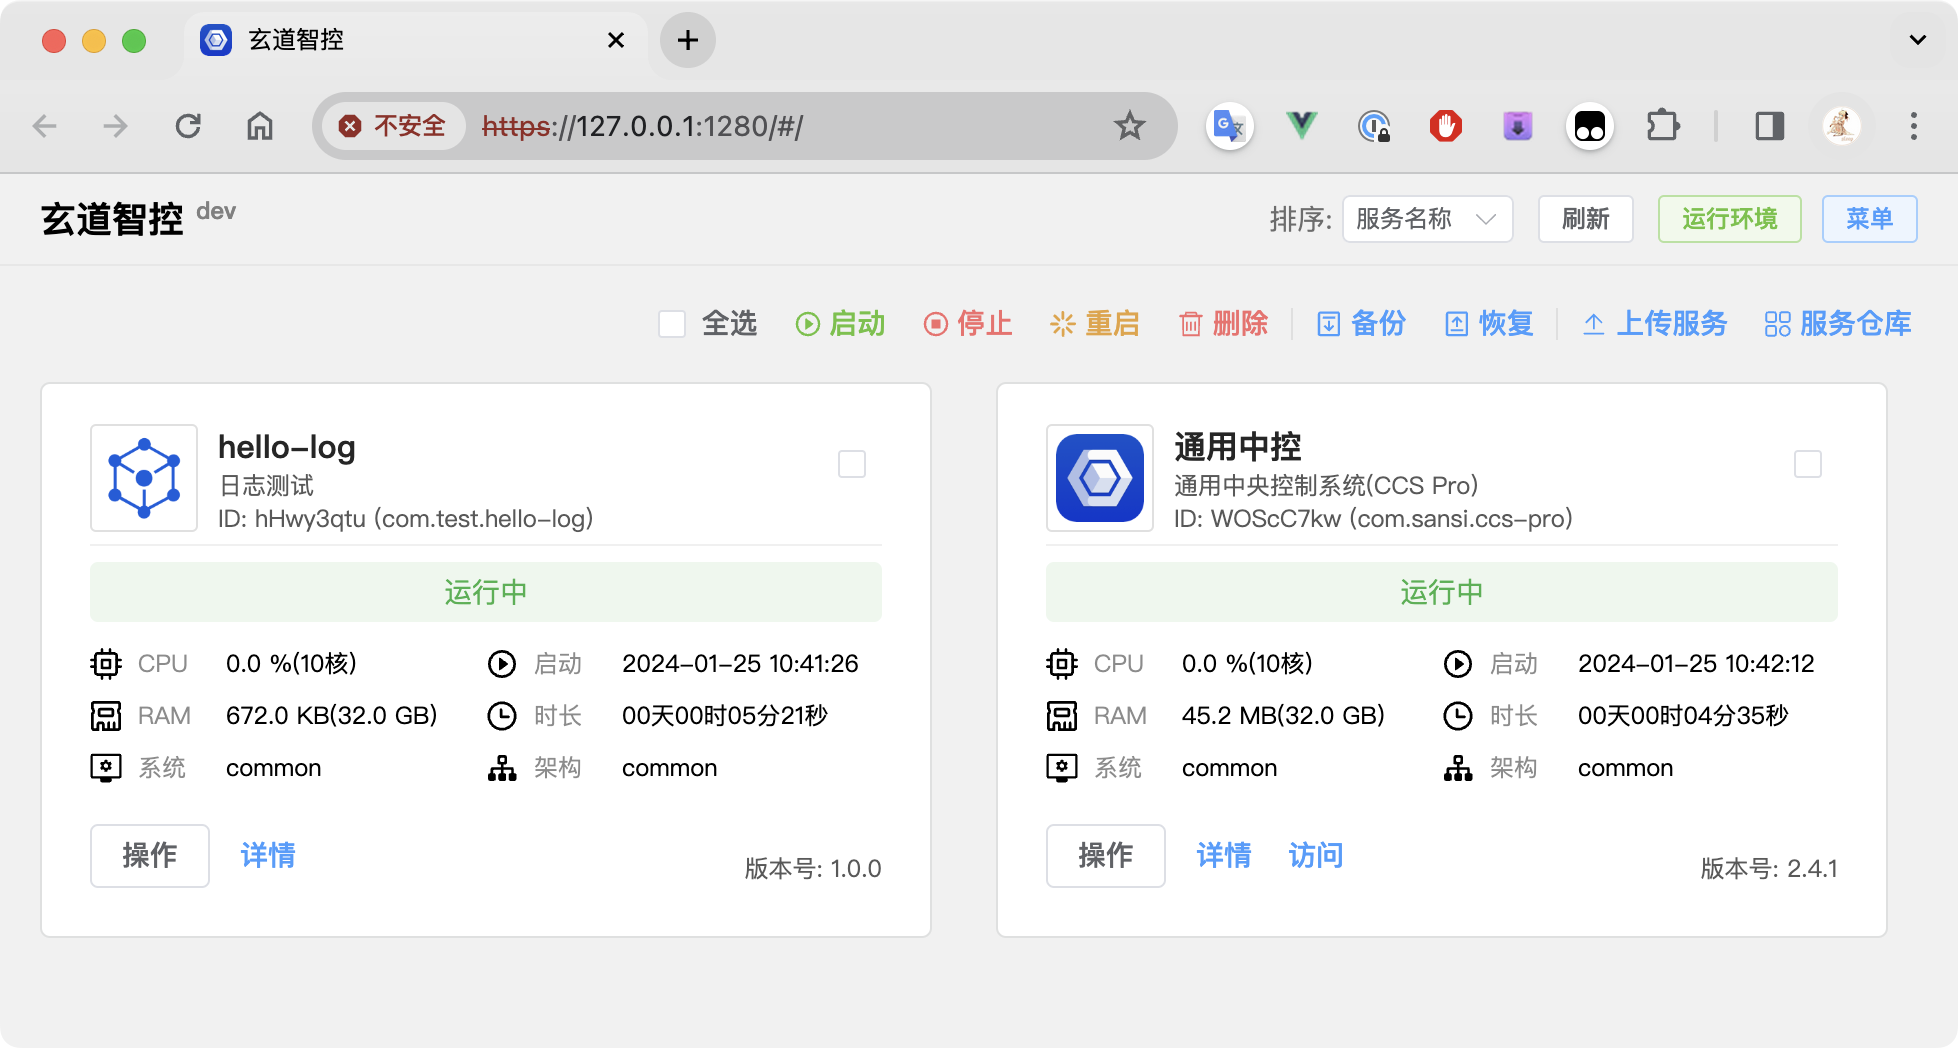This screenshot has width=1958, height=1048.
Task: Click the start time 2024-01-25 10:42:12
Action: pyautogui.click(x=1696, y=664)
